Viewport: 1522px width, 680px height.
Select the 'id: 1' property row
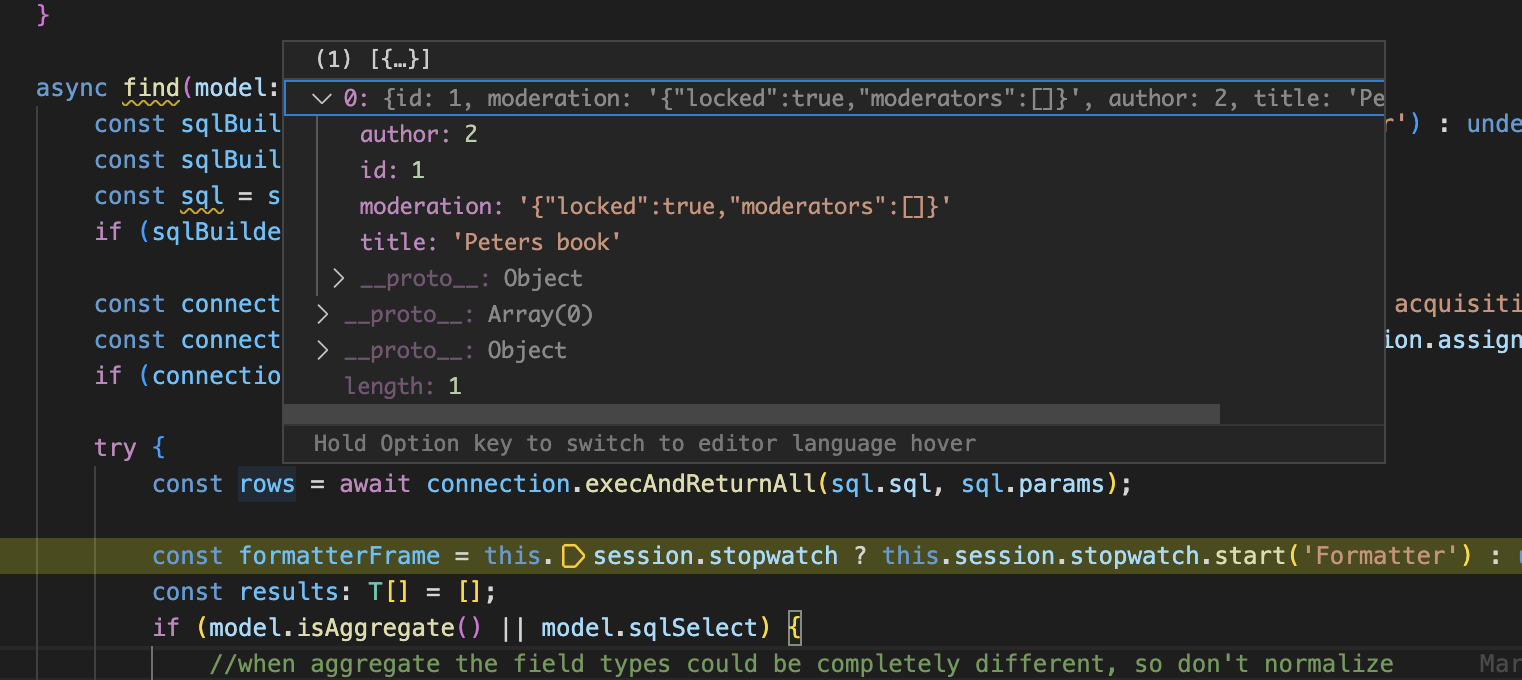(834, 170)
